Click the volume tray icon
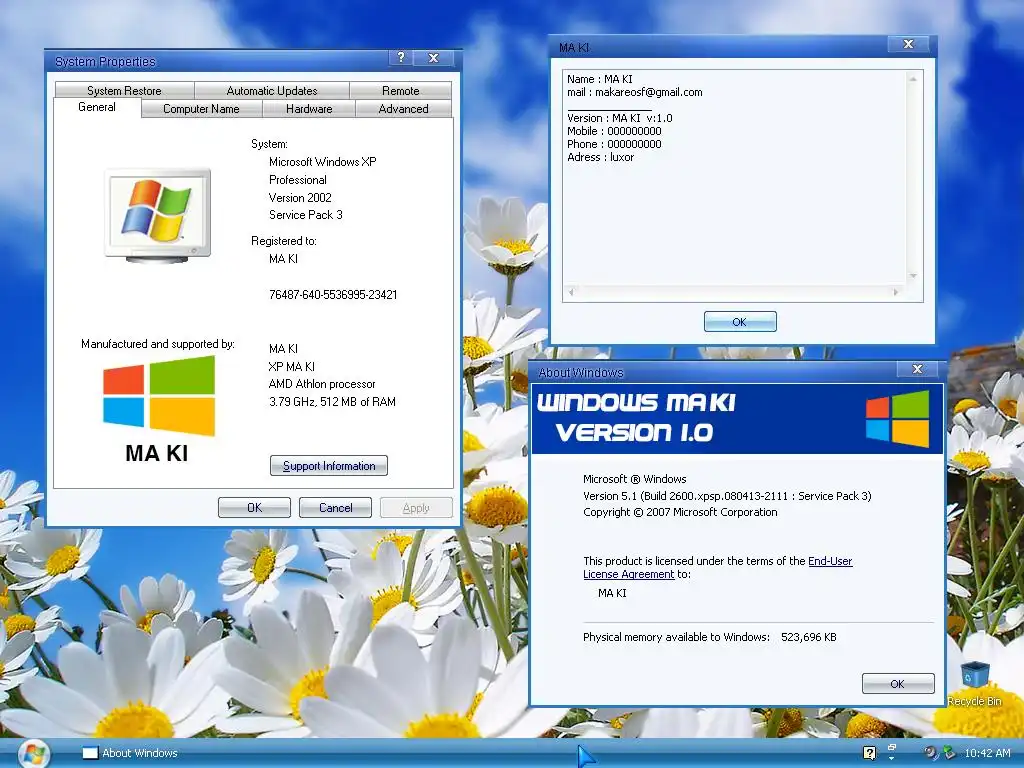This screenshot has height=768, width=1024. [931, 753]
